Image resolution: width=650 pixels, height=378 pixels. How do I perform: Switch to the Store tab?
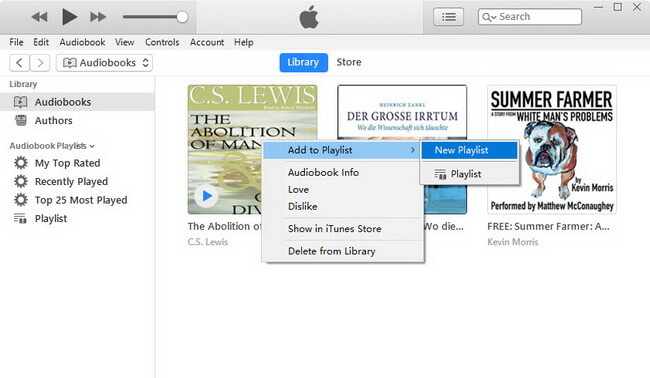coord(349,62)
